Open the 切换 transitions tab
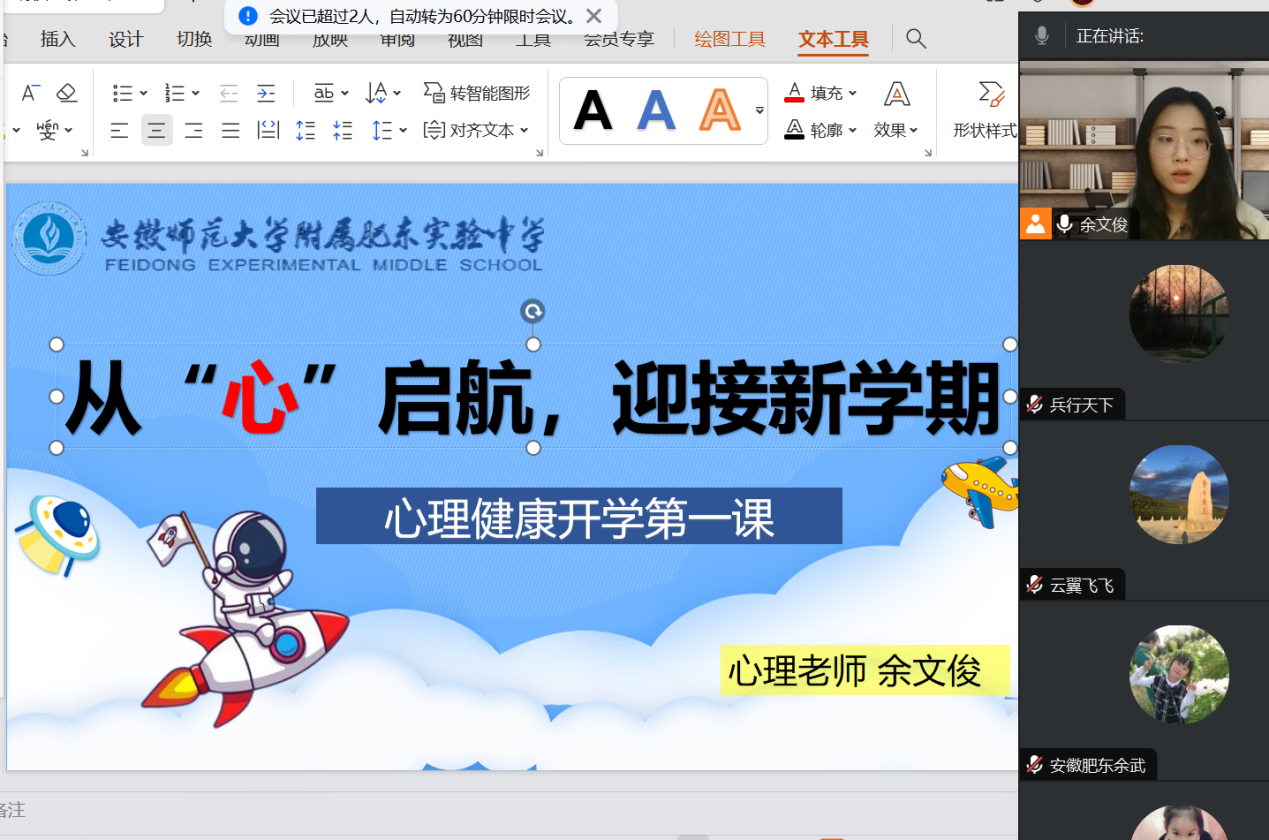Image resolution: width=1269 pixels, height=840 pixels. [x=194, y=40]
